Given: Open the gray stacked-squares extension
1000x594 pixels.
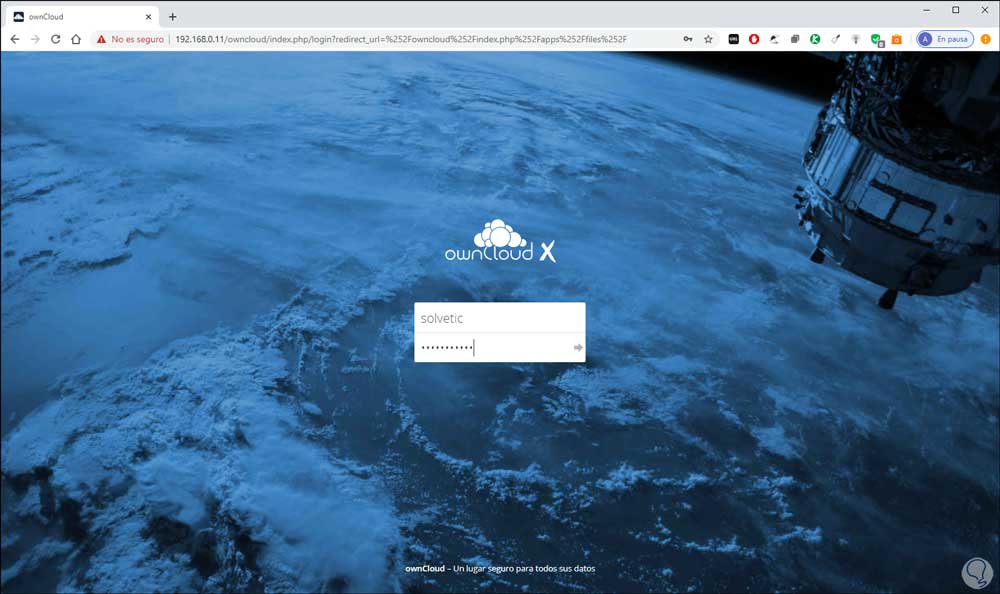Looking at the screenshot, I should 795,39.
